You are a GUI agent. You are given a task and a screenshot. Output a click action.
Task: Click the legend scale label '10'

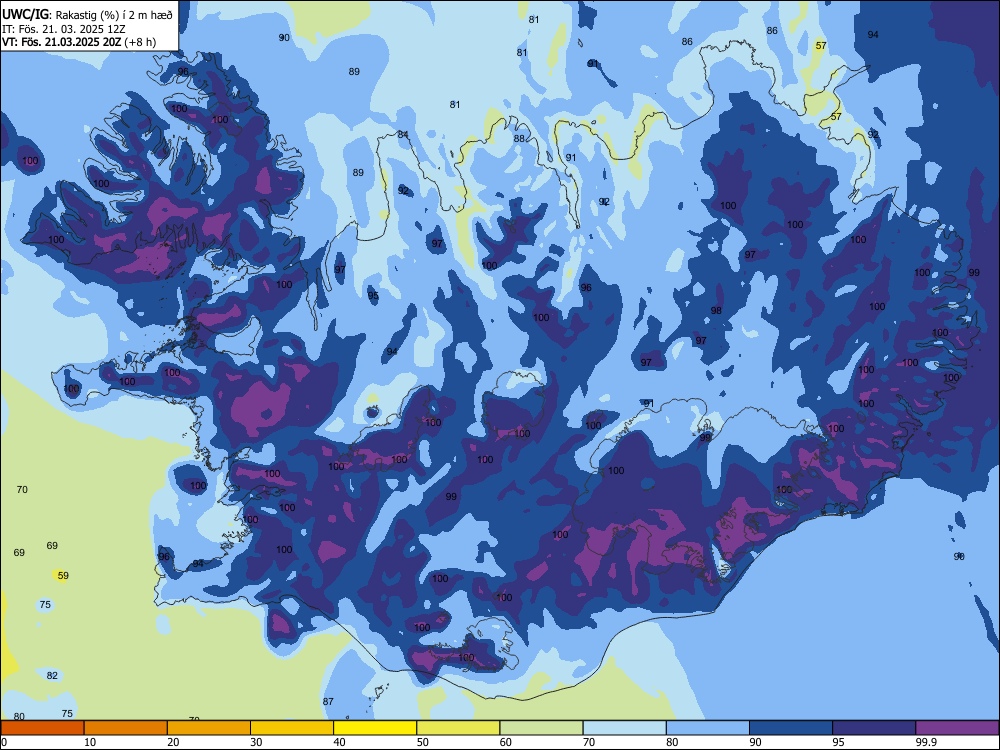coord(90,742)
